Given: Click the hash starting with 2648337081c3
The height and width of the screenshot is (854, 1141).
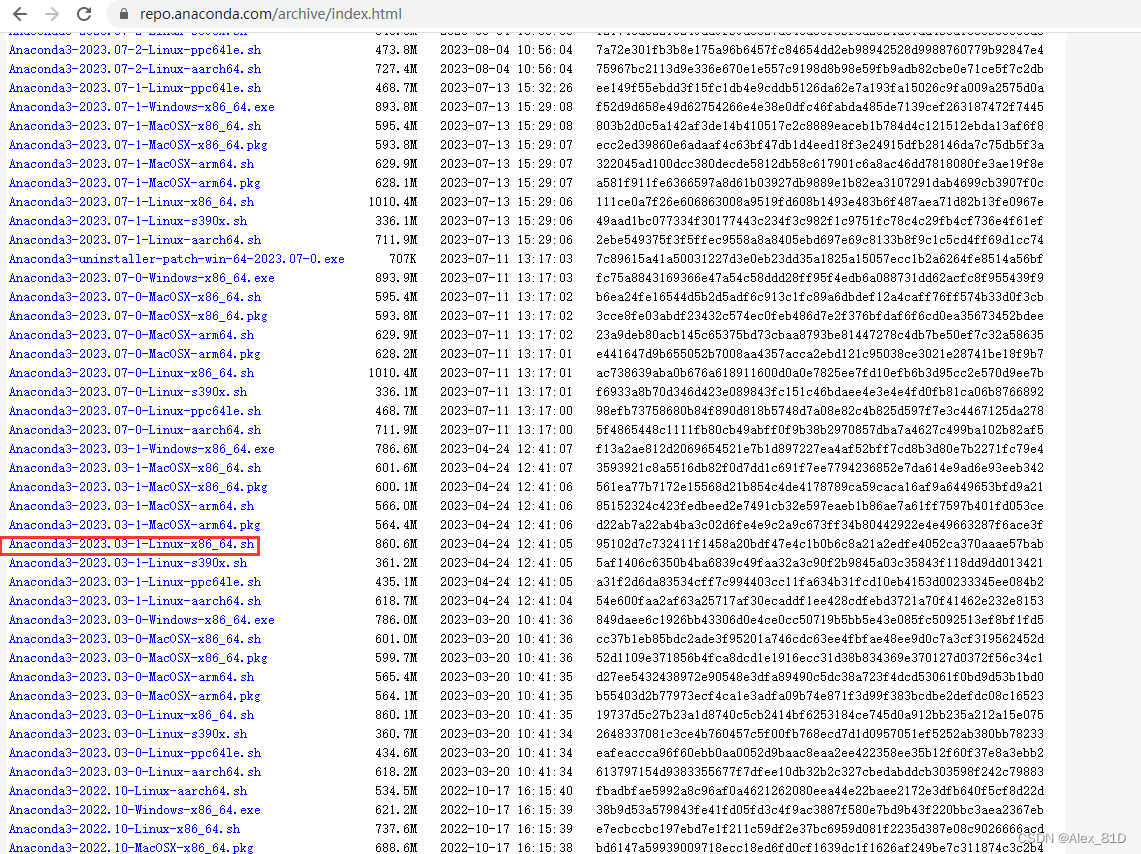Looking at the screenshot, I should point(819,734).
